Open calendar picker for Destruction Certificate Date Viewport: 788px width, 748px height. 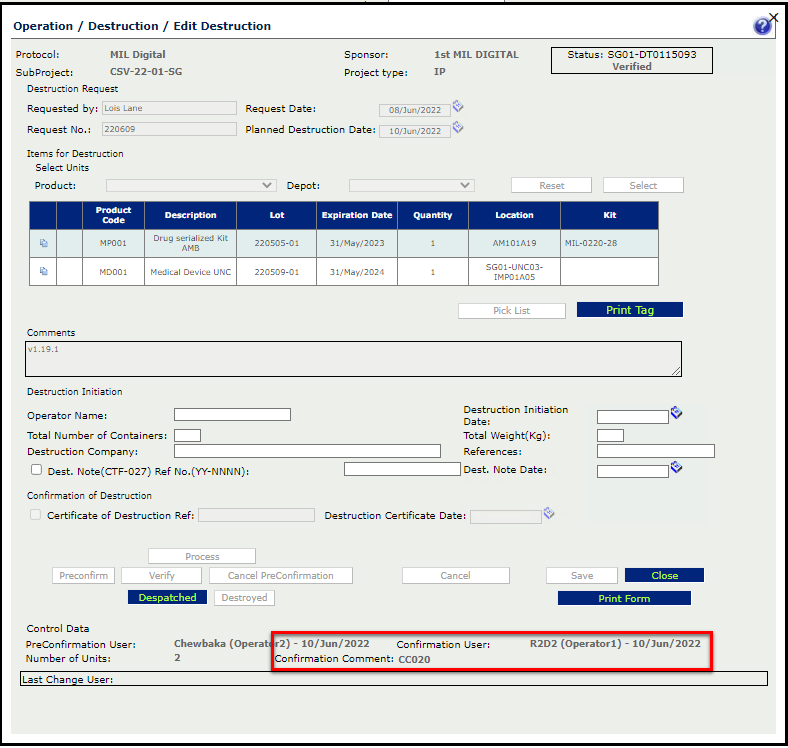tap(549, 513)
